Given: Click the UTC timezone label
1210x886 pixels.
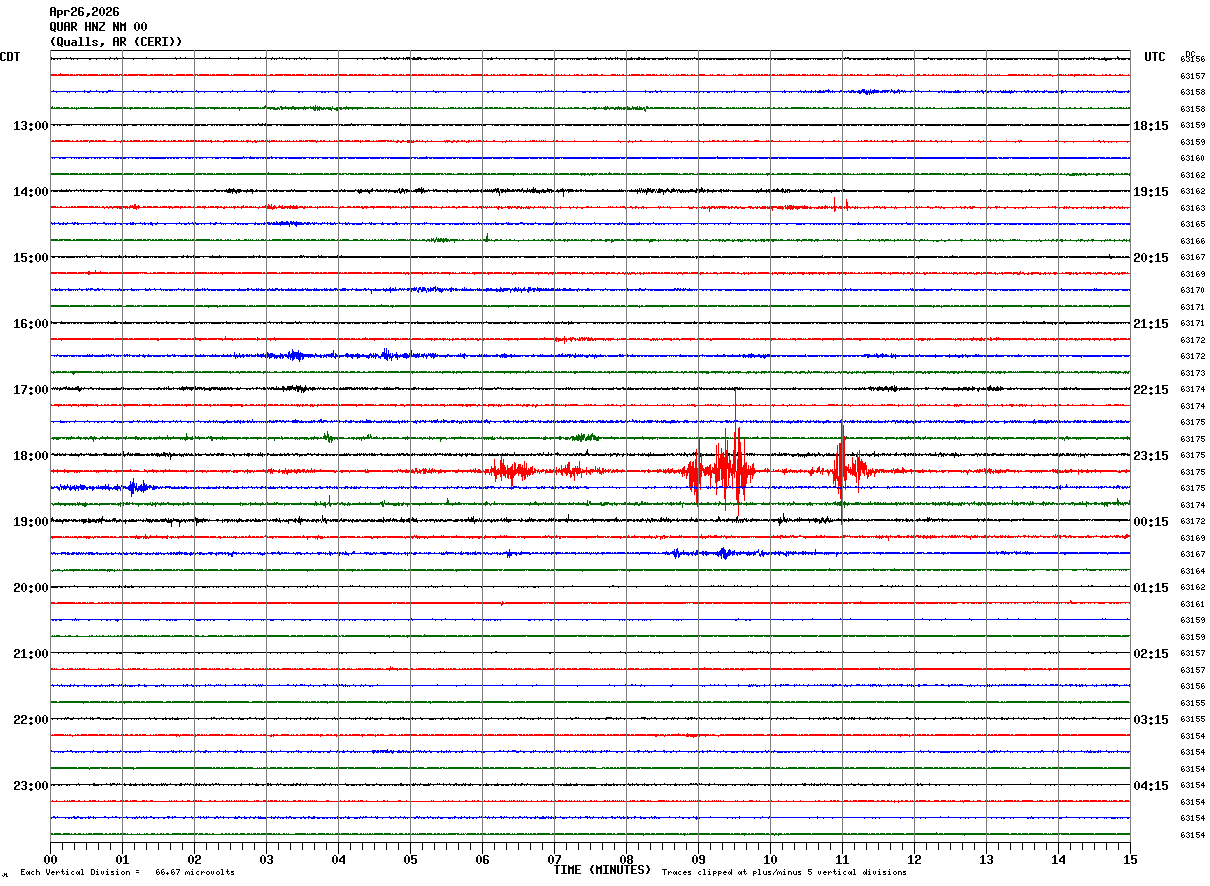Looking at the screenshot, I should pyautogui.click(x=1155, y=57).
